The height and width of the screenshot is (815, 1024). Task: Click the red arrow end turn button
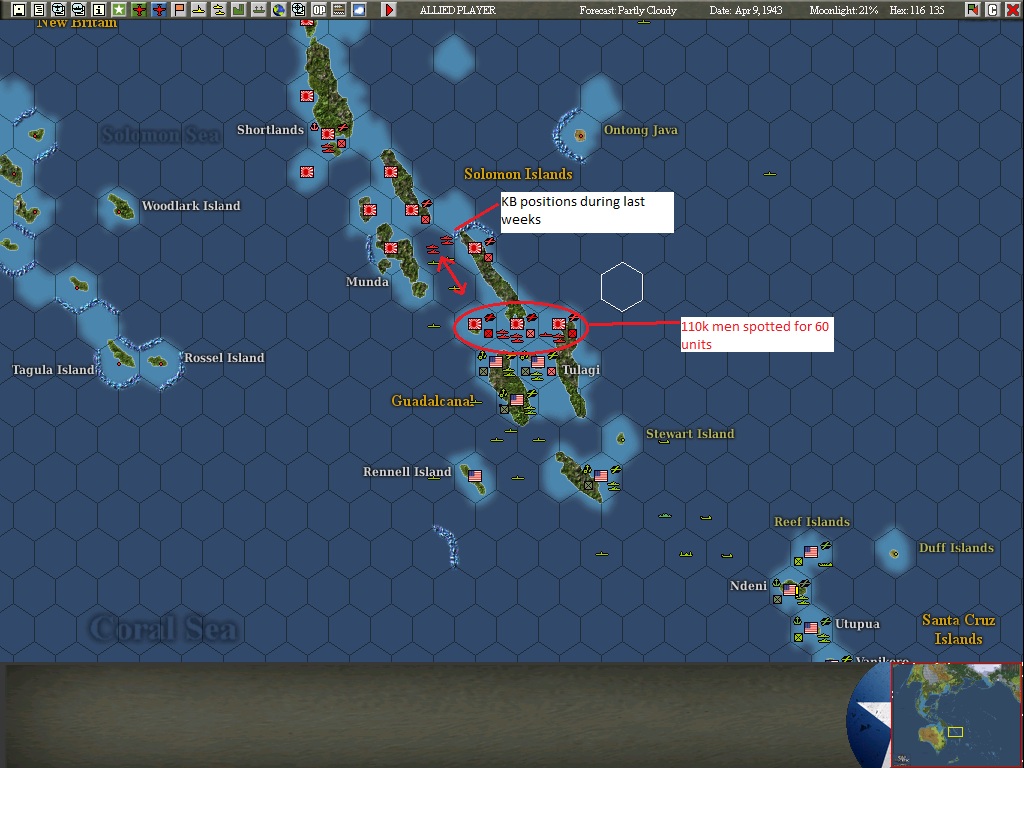[x=389, y=10]
